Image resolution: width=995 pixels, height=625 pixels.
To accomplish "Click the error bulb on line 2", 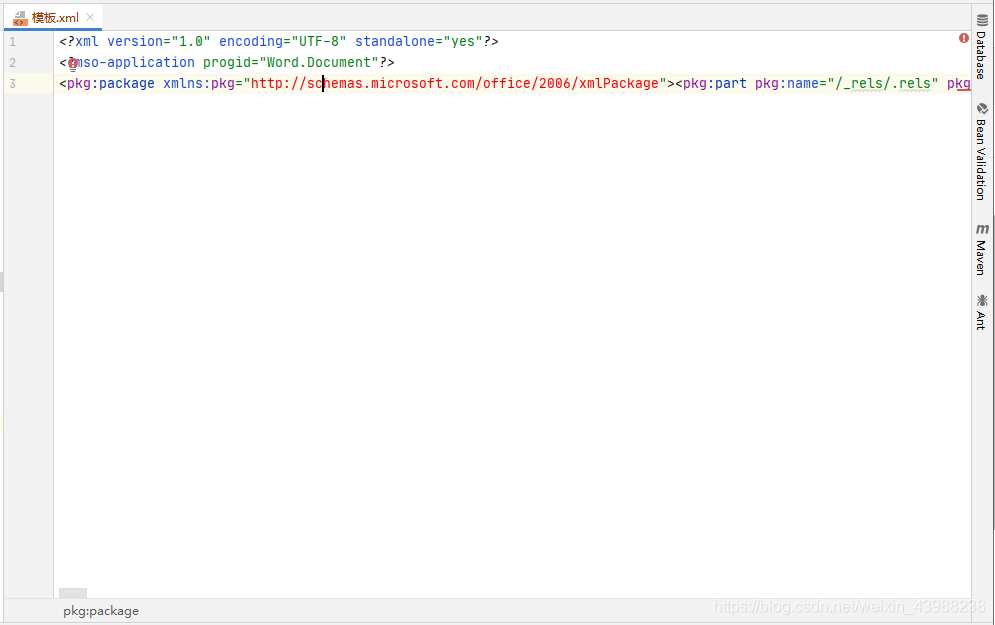I will (x=72, y=63).
